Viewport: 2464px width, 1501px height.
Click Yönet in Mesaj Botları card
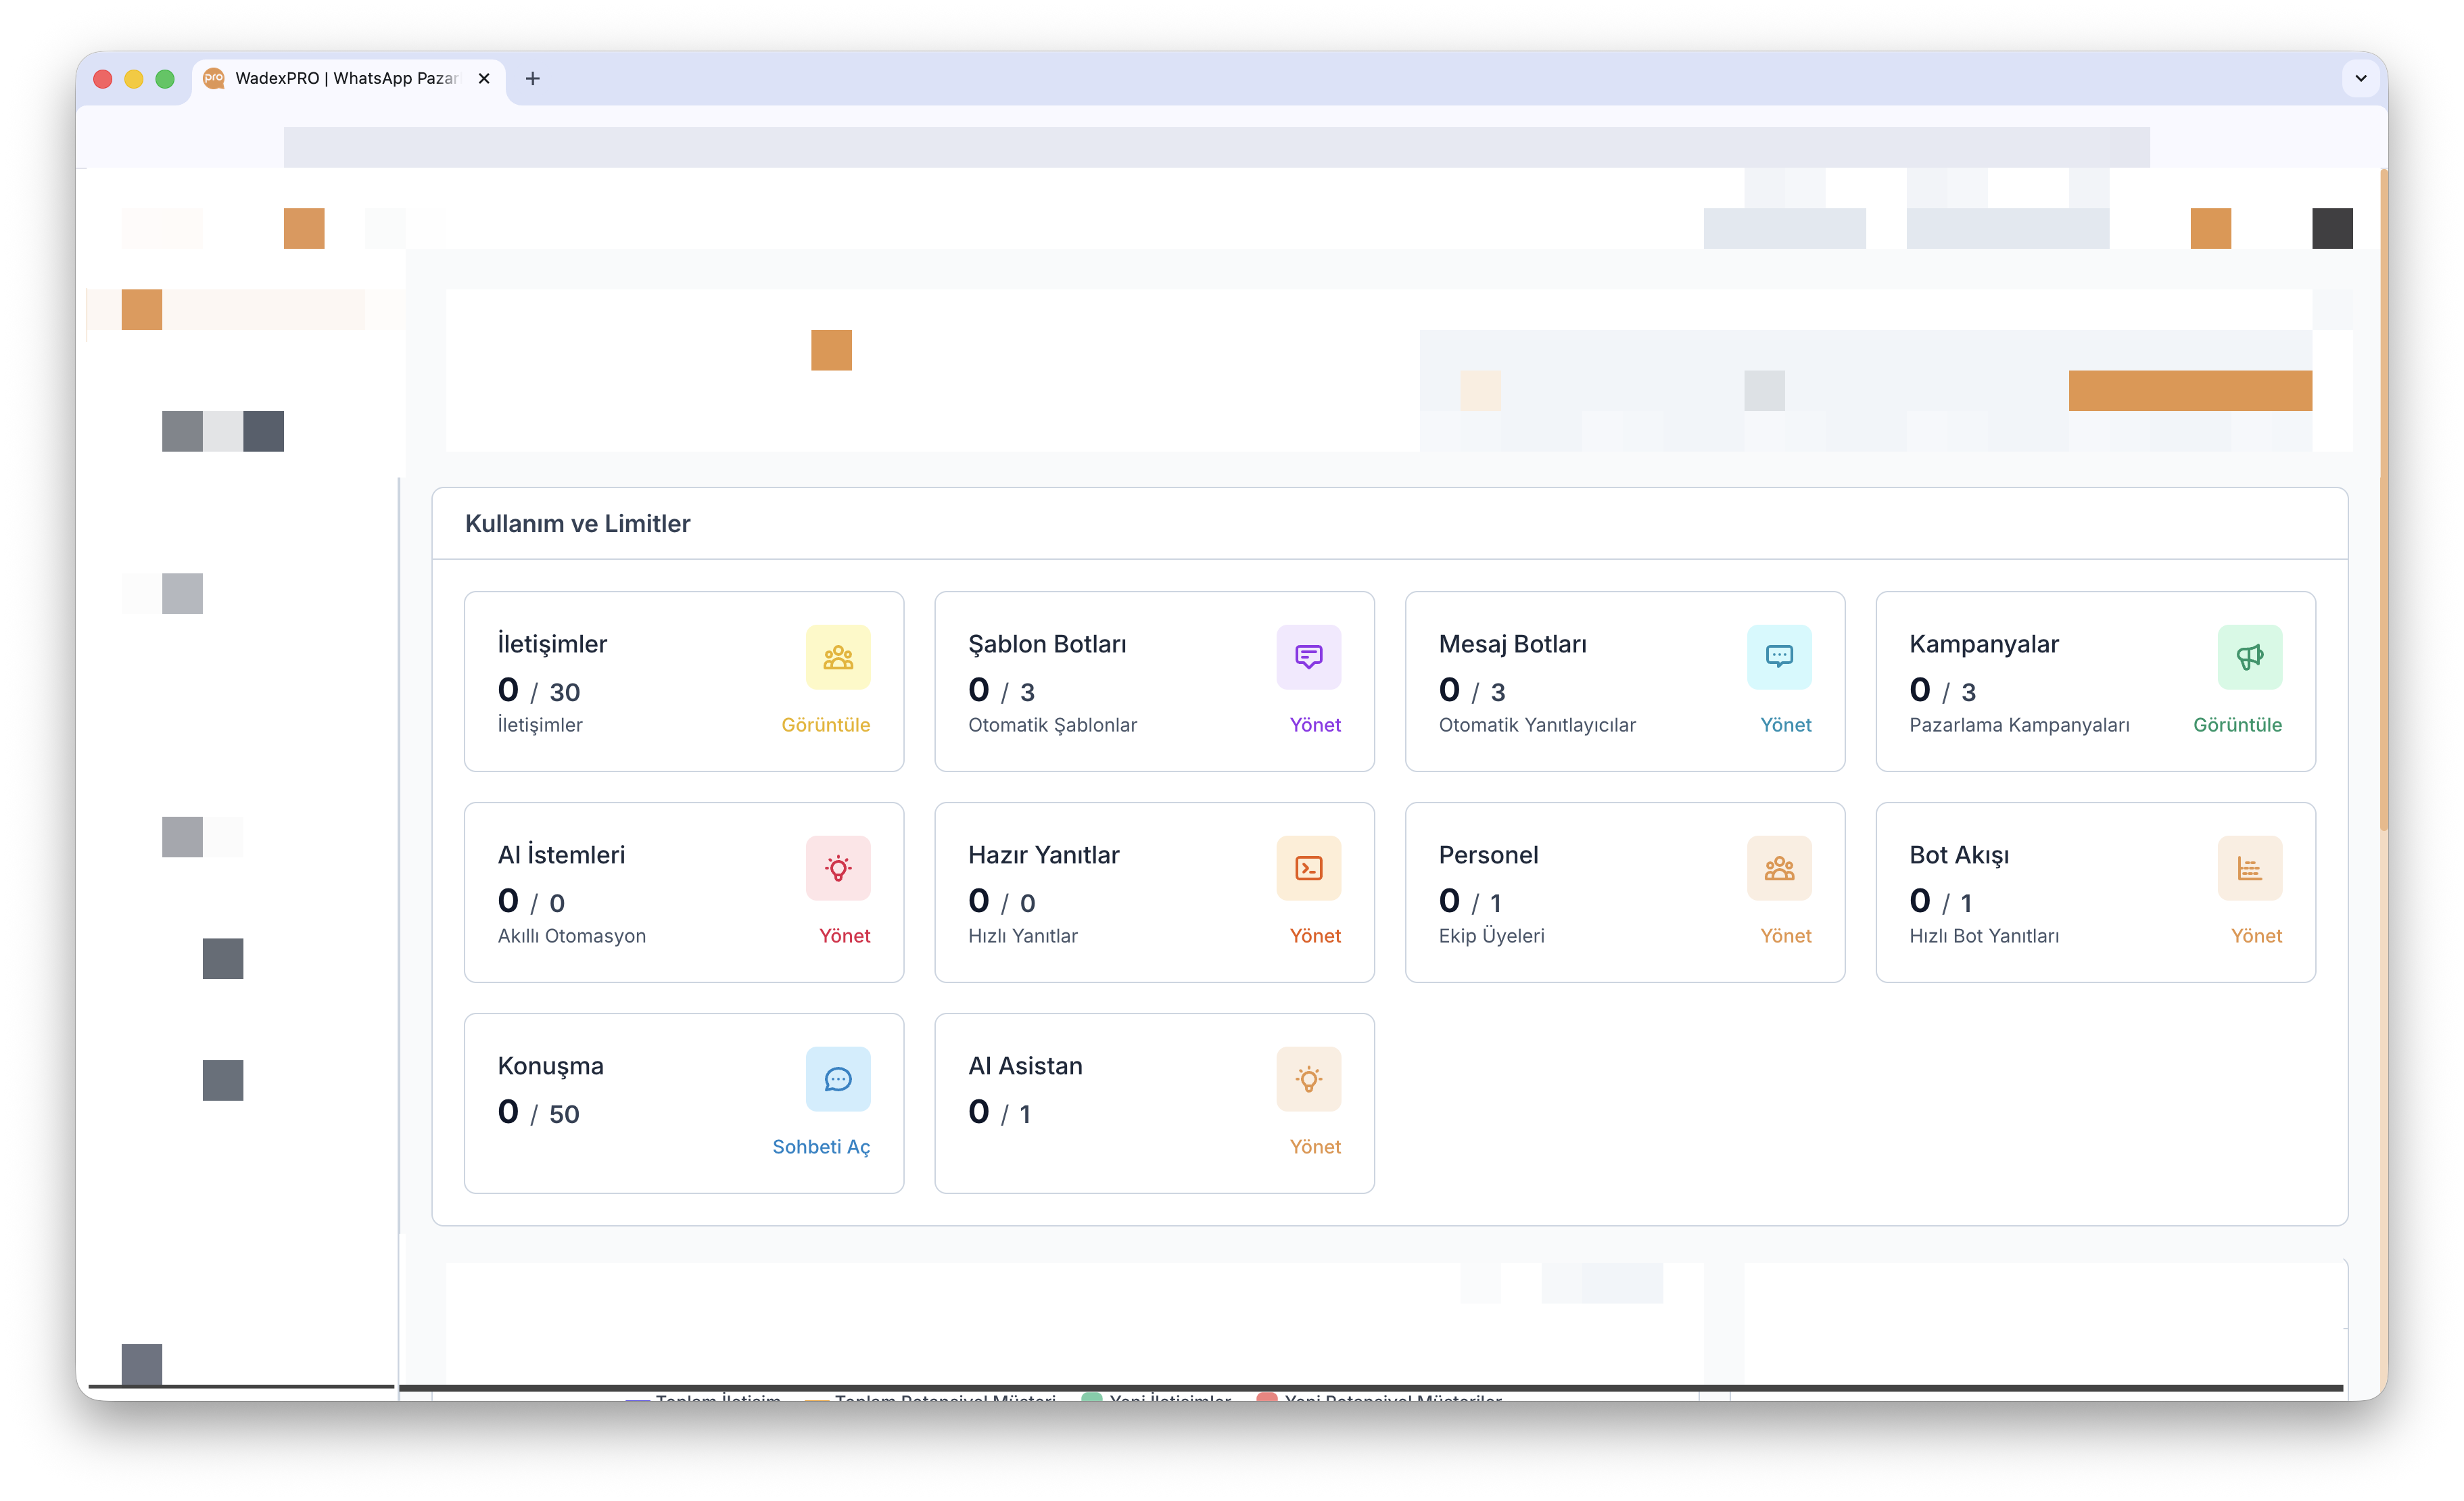(x=1785, y=725)
